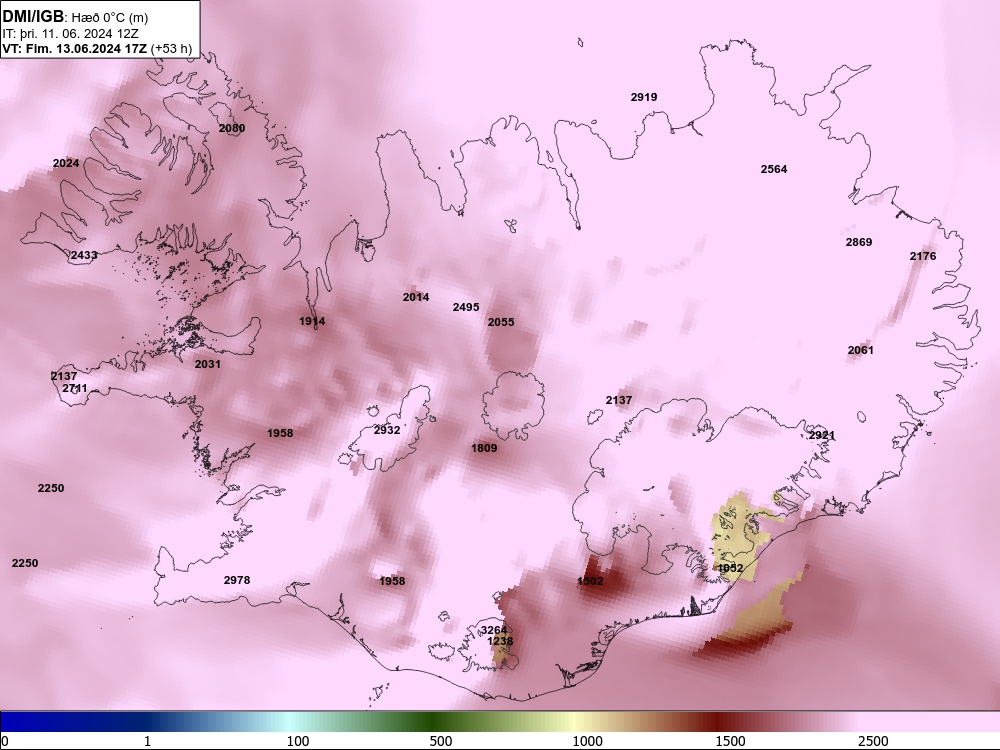
Task: Click the 100 label on the color scale
Action: [298, 741]
